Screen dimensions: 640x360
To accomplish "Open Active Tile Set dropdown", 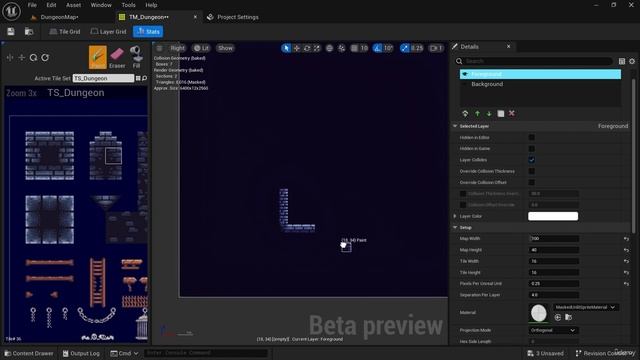I will (103, 78).
